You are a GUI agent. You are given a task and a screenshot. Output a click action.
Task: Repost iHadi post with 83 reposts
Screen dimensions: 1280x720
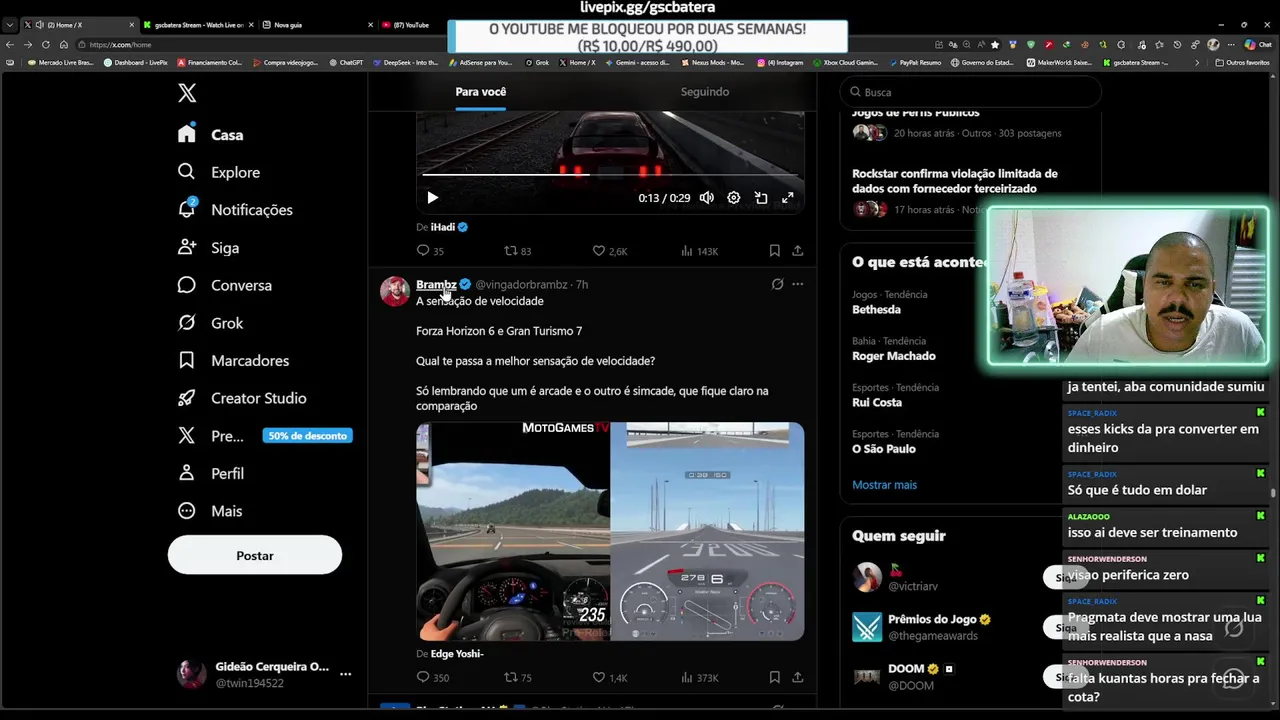(518, 251)
